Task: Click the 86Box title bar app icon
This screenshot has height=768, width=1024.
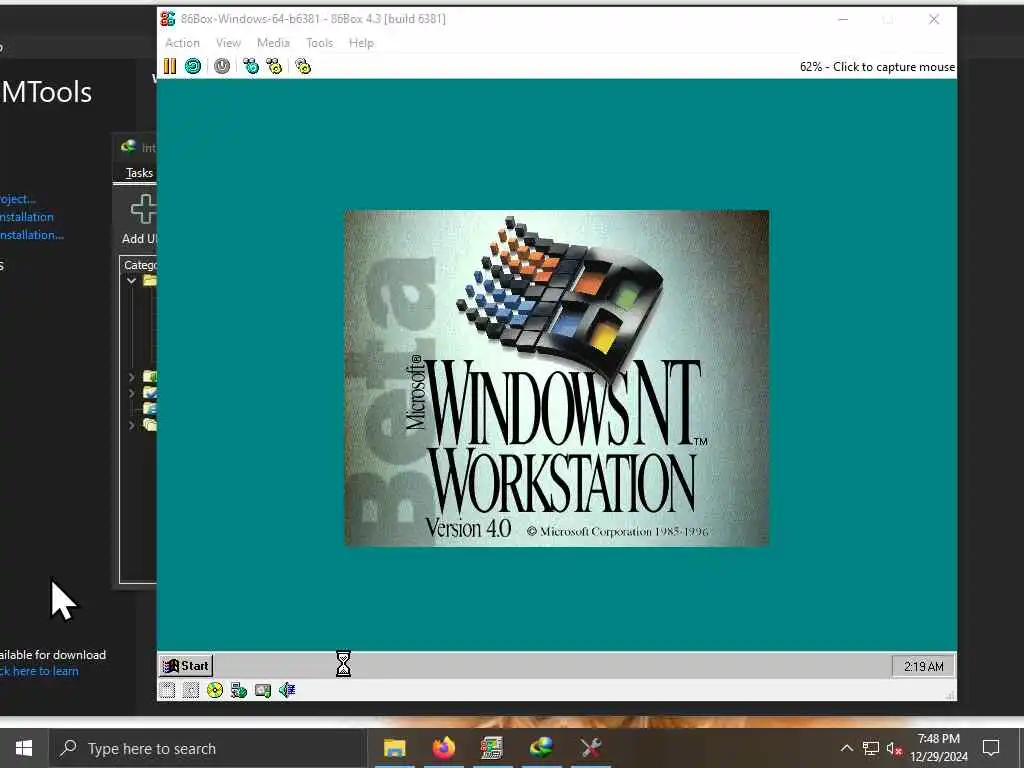Action: [168, 19]
